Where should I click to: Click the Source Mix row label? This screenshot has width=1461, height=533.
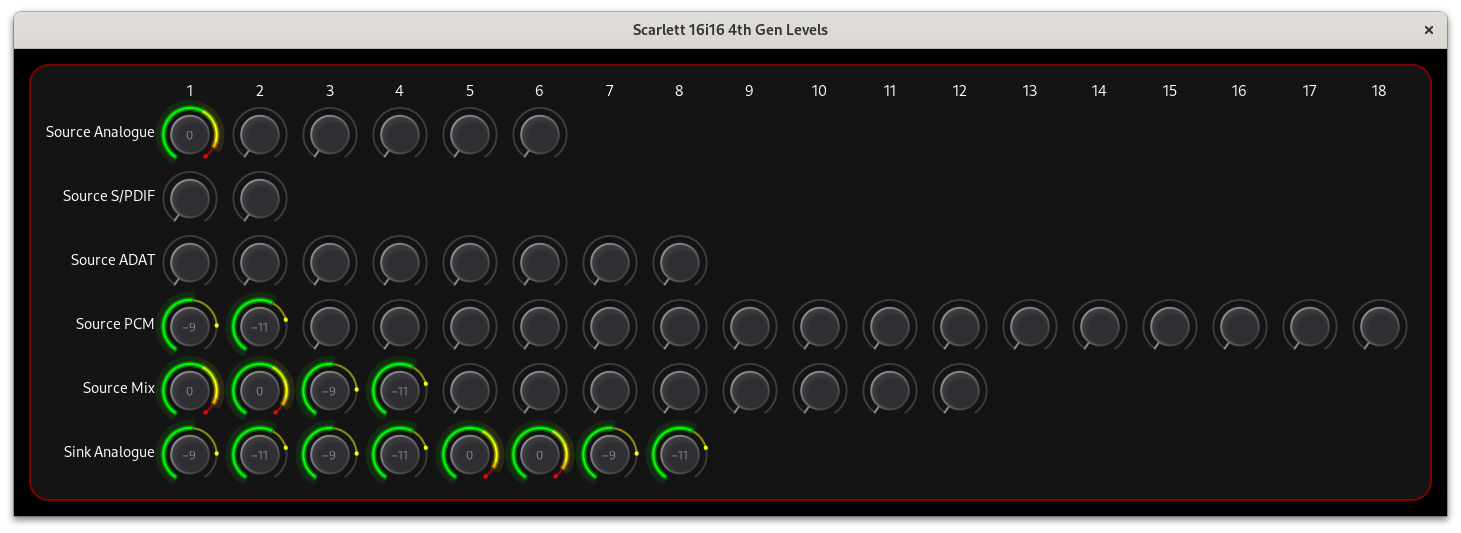118,388
